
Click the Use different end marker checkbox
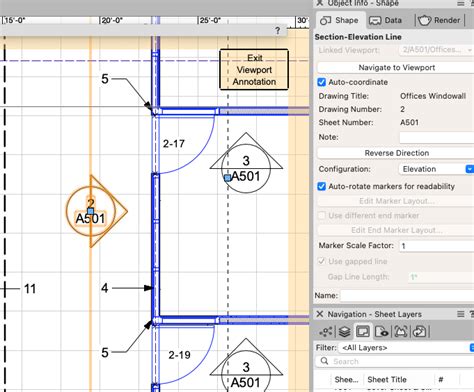tap(322, 215)
